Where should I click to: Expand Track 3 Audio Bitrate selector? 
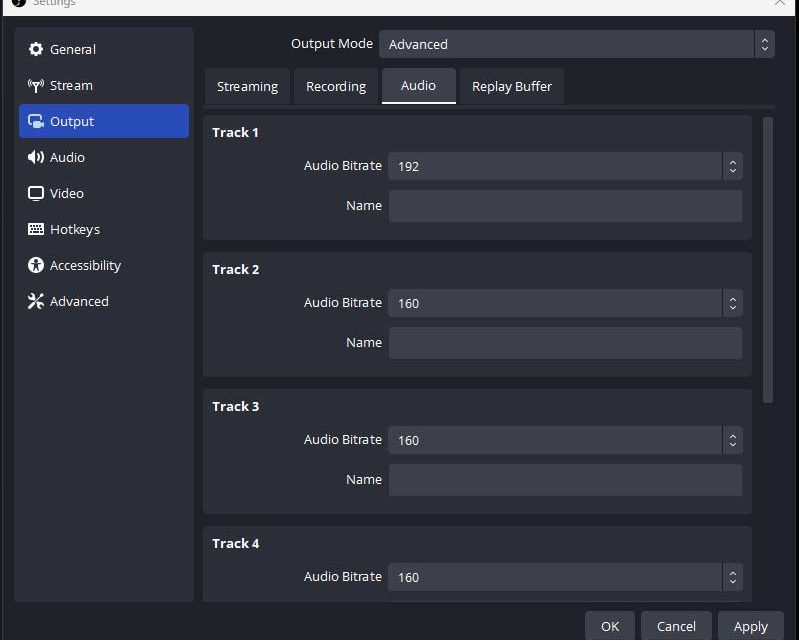[x=565, y=440]
